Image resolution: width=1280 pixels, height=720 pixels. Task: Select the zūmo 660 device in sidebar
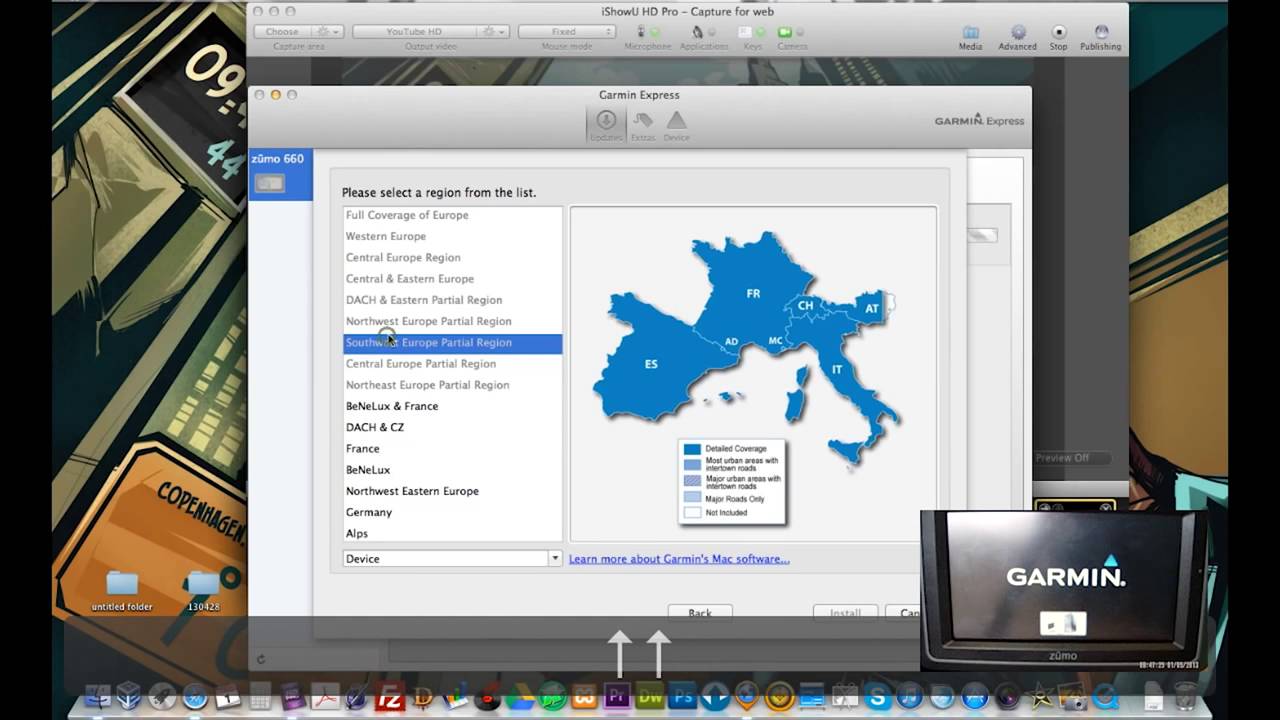tap(280, 173)
